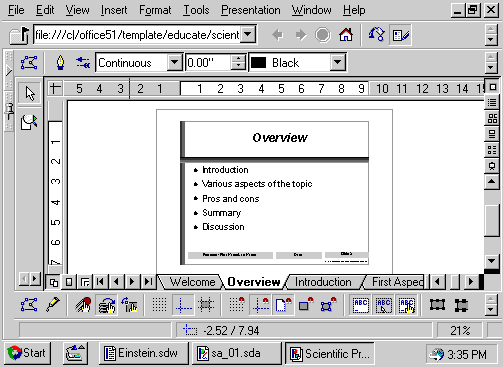Image resolution: width=503 pixels, height=367 pixels.
Task: Toggle Snap to Snap Lines icon
Action: click(260, 305)
